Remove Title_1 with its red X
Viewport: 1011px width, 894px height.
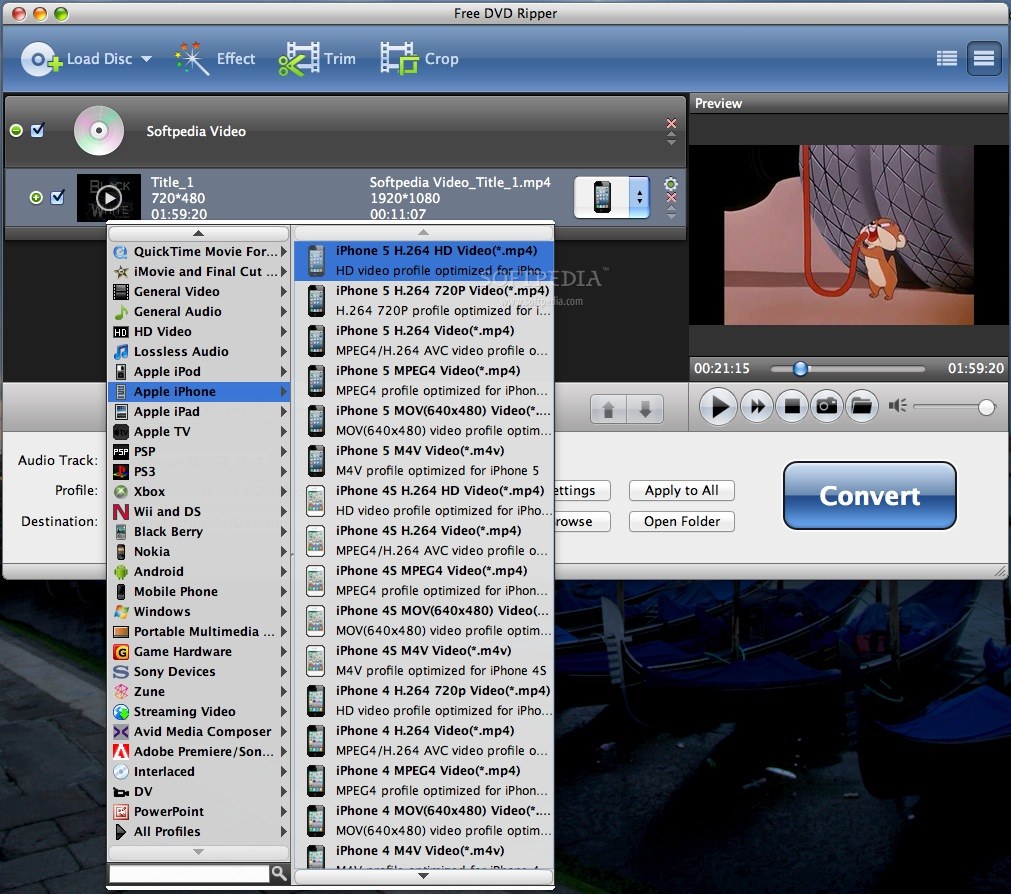(671, 198)
